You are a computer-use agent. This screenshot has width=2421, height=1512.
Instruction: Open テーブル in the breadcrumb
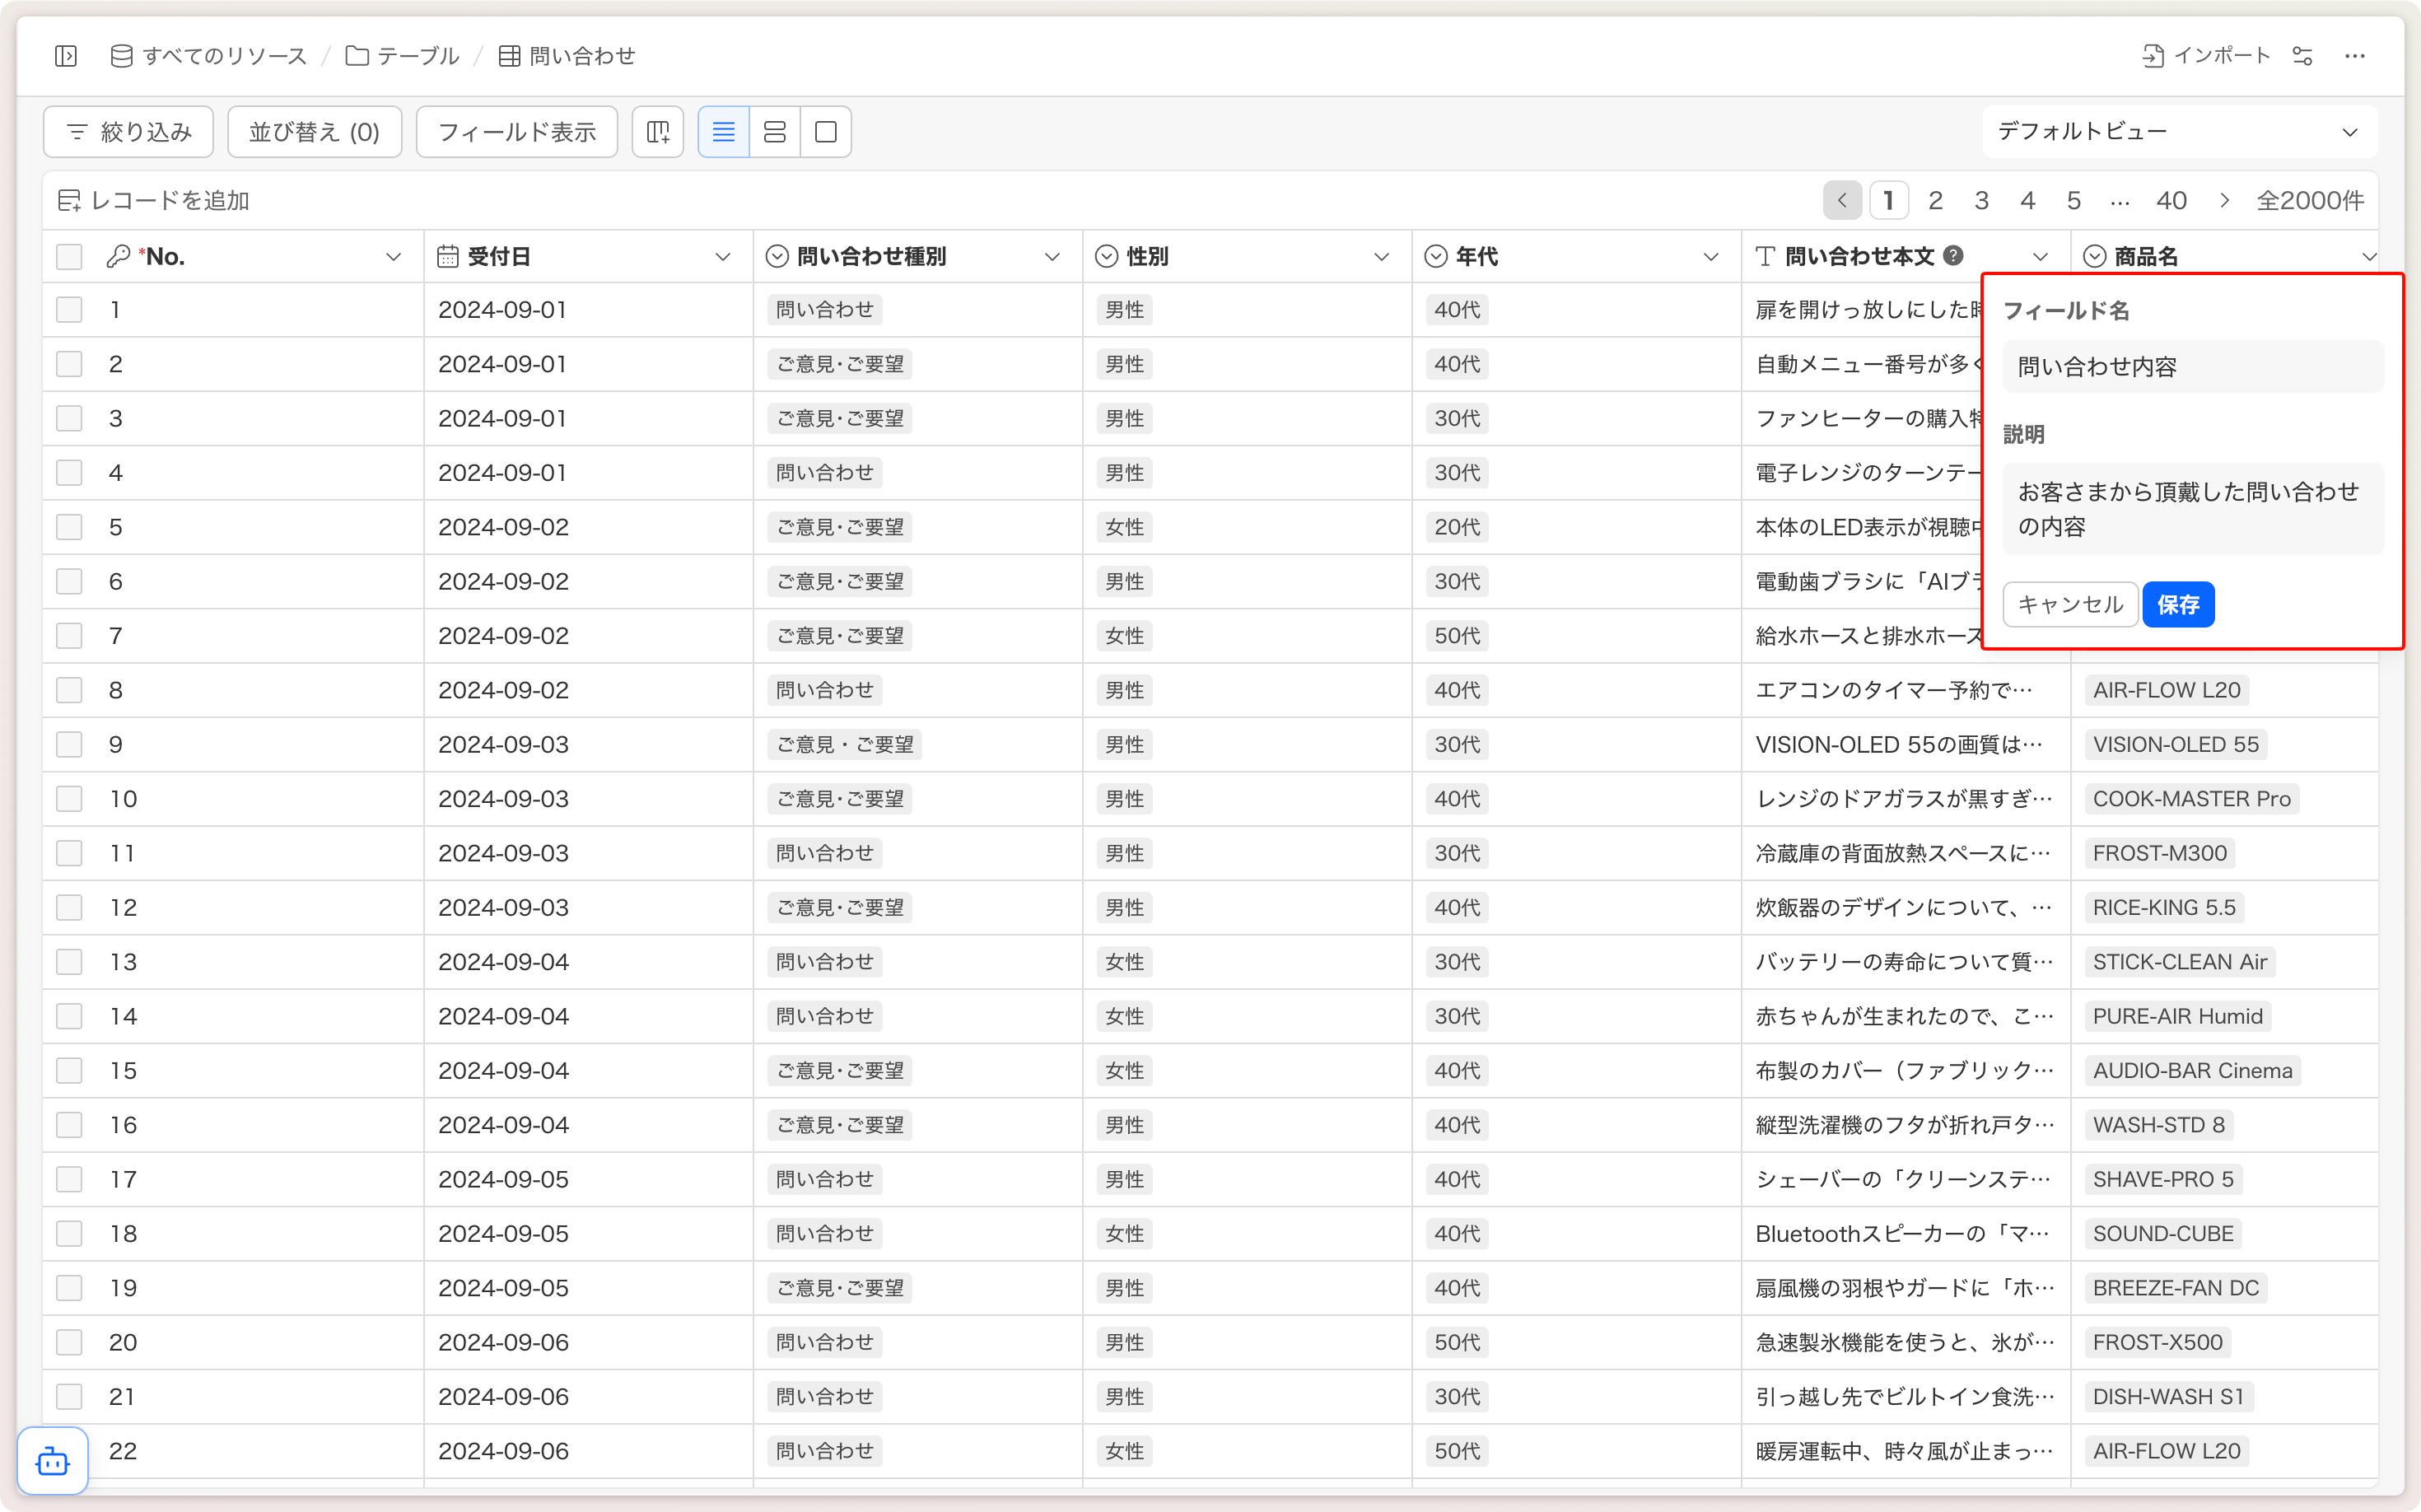coord(403,56)
